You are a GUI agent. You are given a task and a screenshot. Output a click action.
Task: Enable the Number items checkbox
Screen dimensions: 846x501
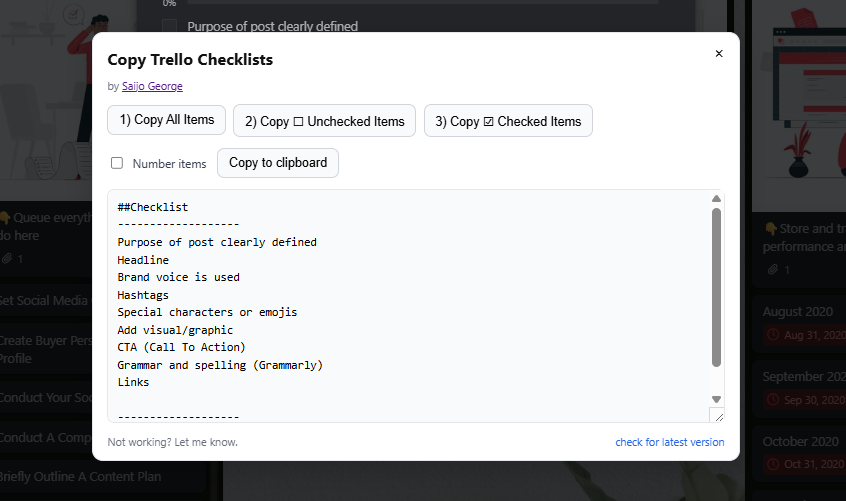(x=117, y=163)
